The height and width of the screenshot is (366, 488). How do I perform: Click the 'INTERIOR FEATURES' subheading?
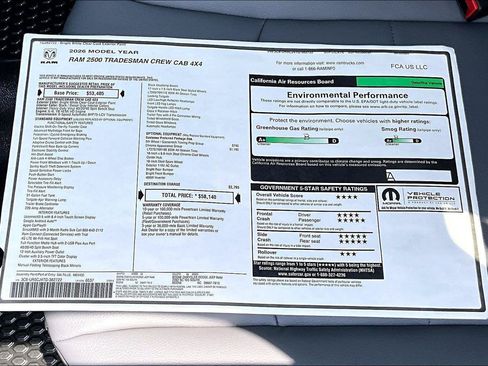54,212
